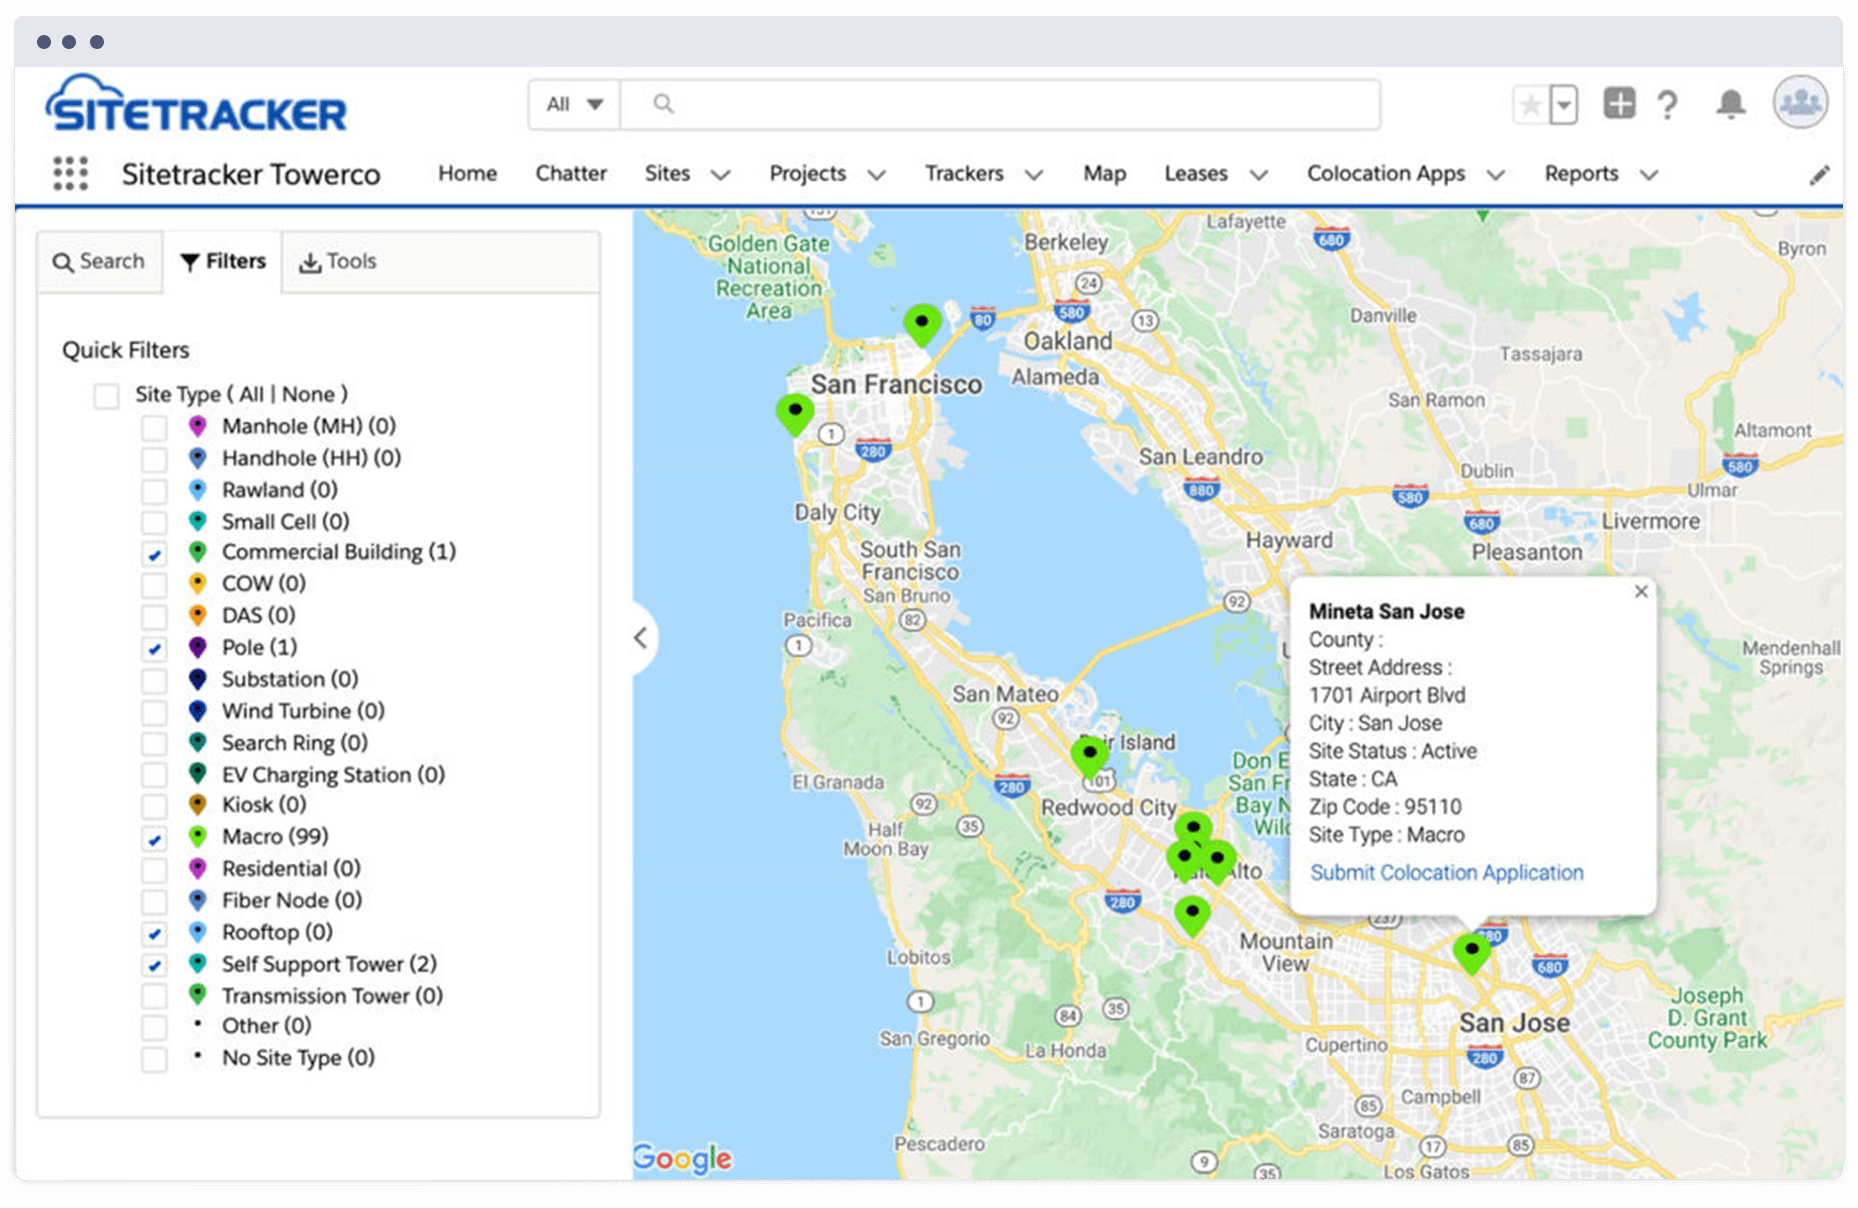Click the COW pin icon
This screenshot has width=1858, height=1208.
click(198, 584)
